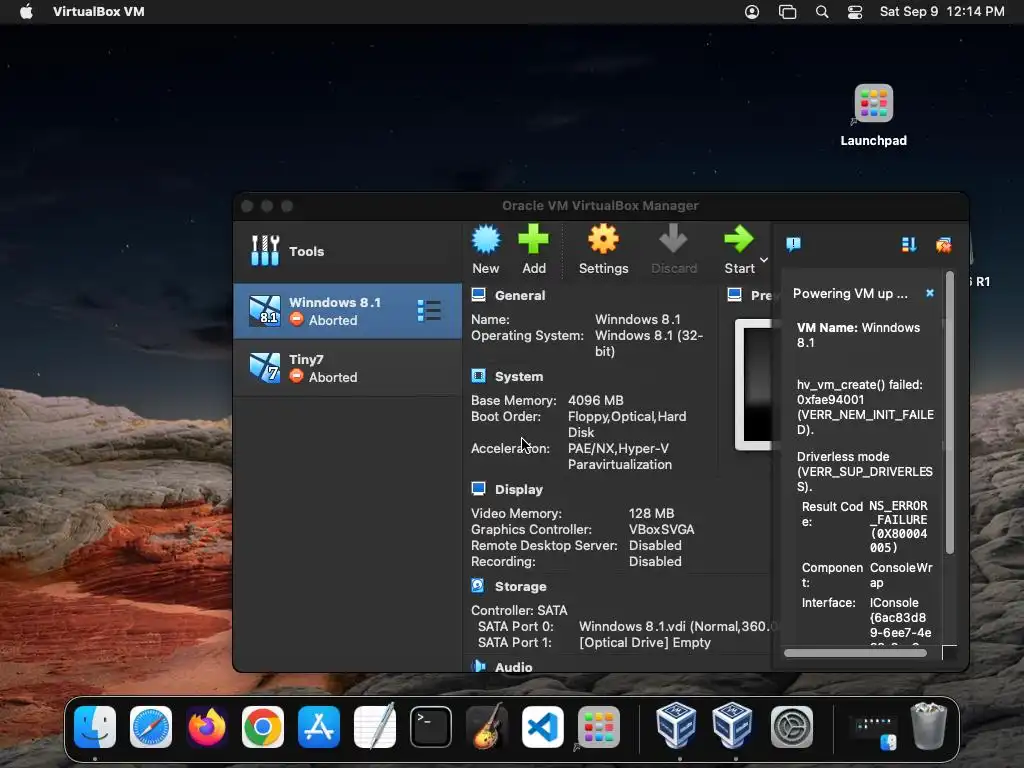Click the VBoxSVGA graphics controller value
The image size is (1024, 768).
[x=662, y=530]
